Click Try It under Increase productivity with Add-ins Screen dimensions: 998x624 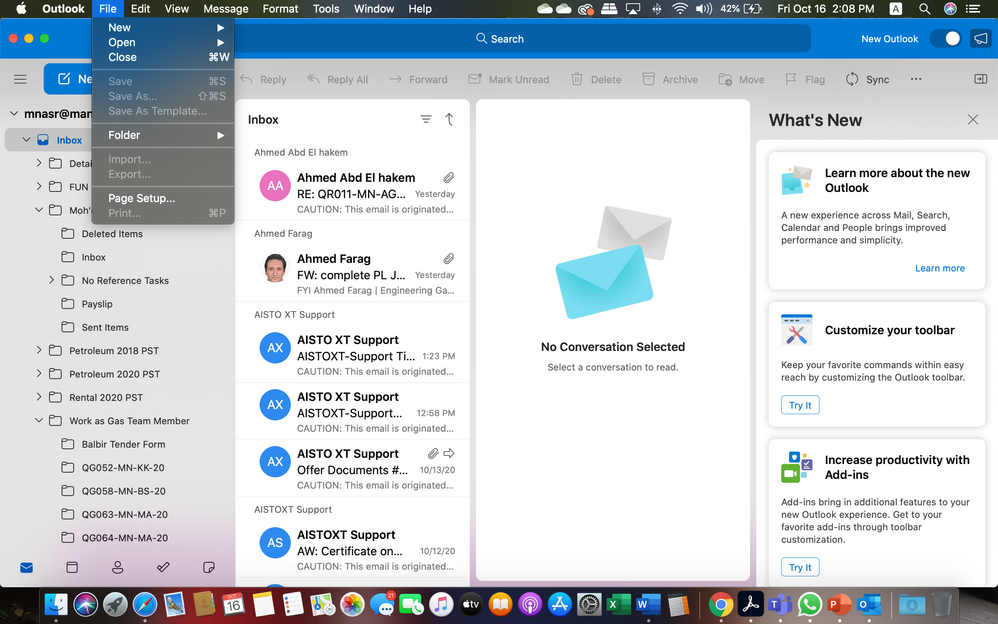click(800, 567)
